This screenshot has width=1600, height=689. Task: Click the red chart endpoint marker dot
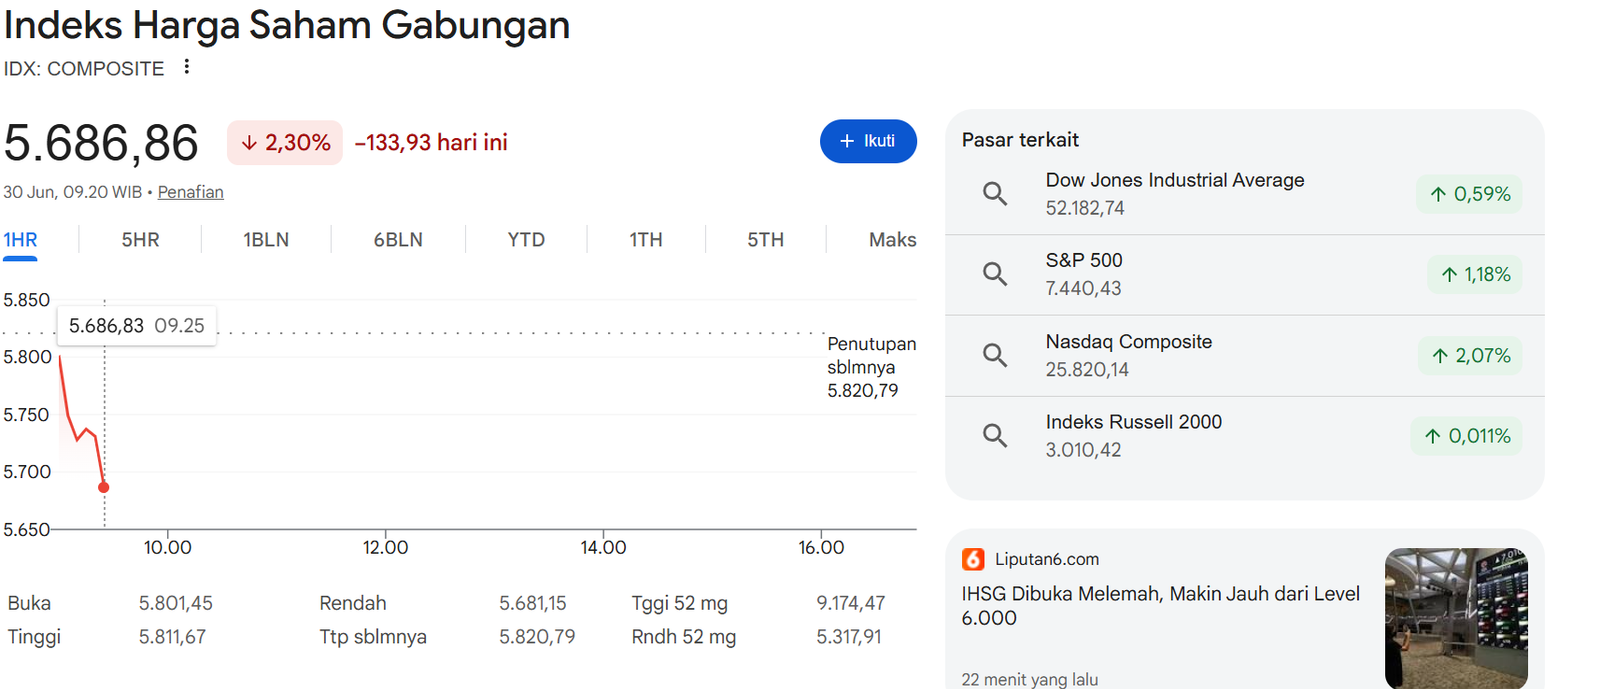pos(104,487)
